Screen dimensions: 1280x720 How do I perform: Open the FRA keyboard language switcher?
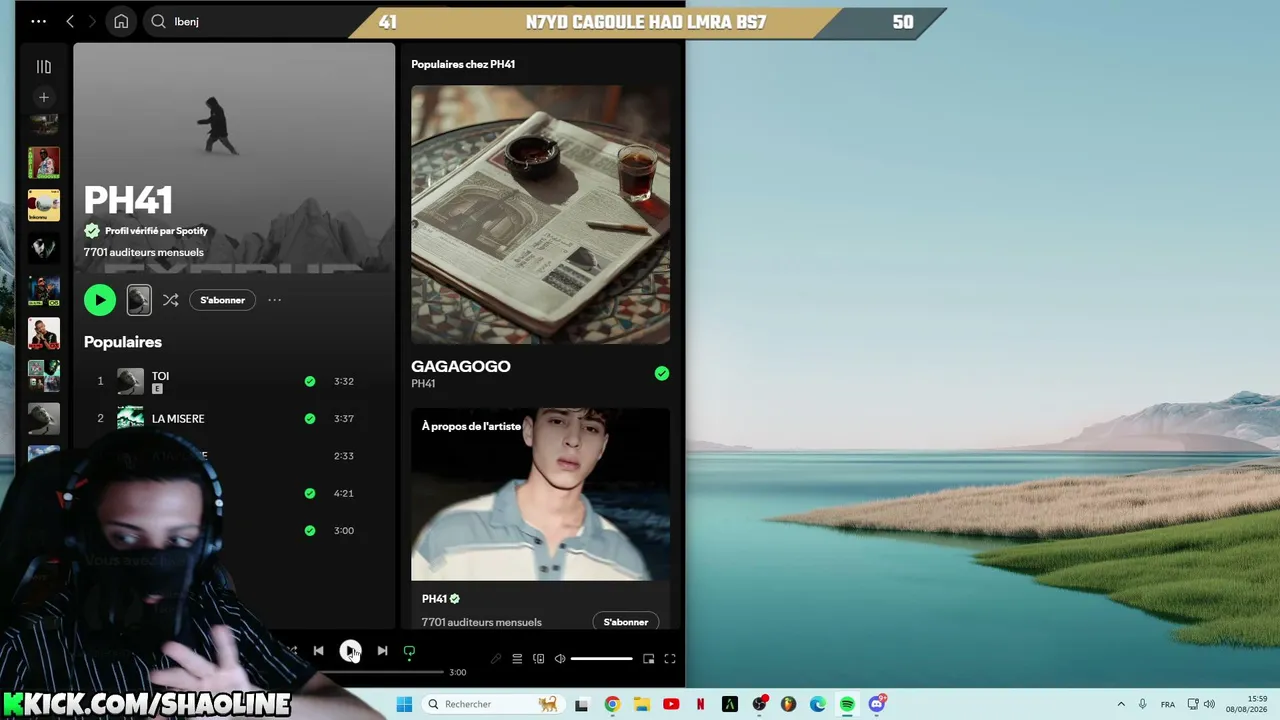[1168, 704]
